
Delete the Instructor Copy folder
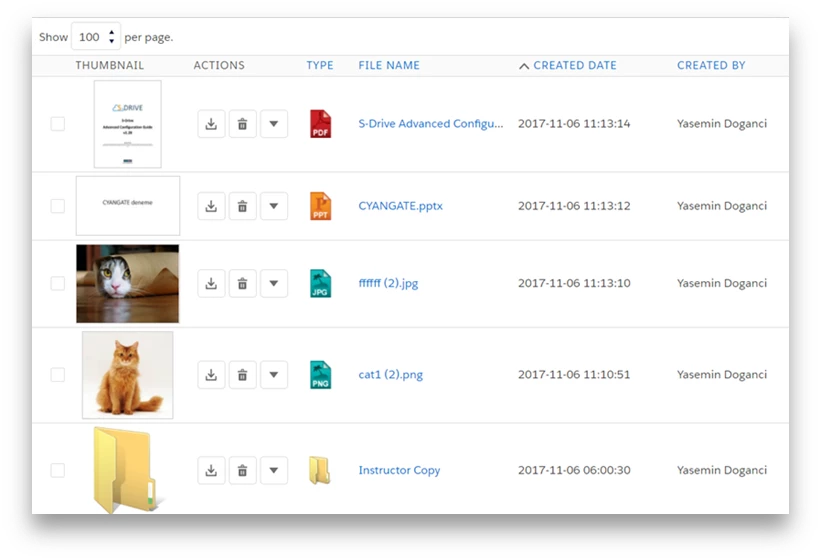click(242, 470)
